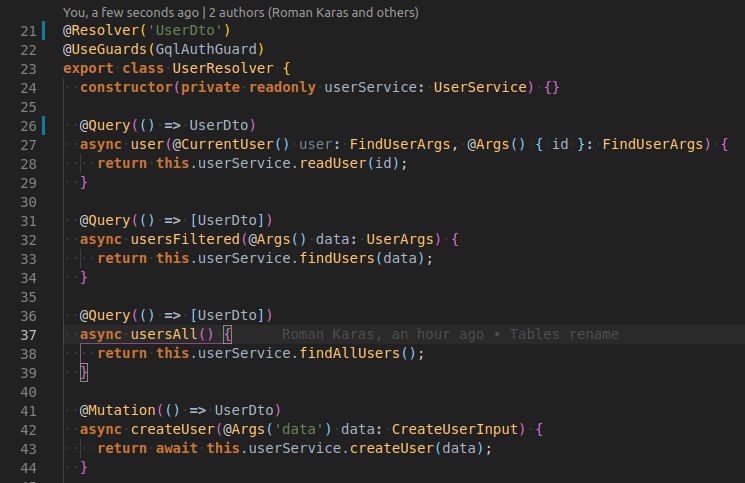Viewport: 745px width, 483px height.
Task: Click readUser method call on line 28
Action: point(333,163)
